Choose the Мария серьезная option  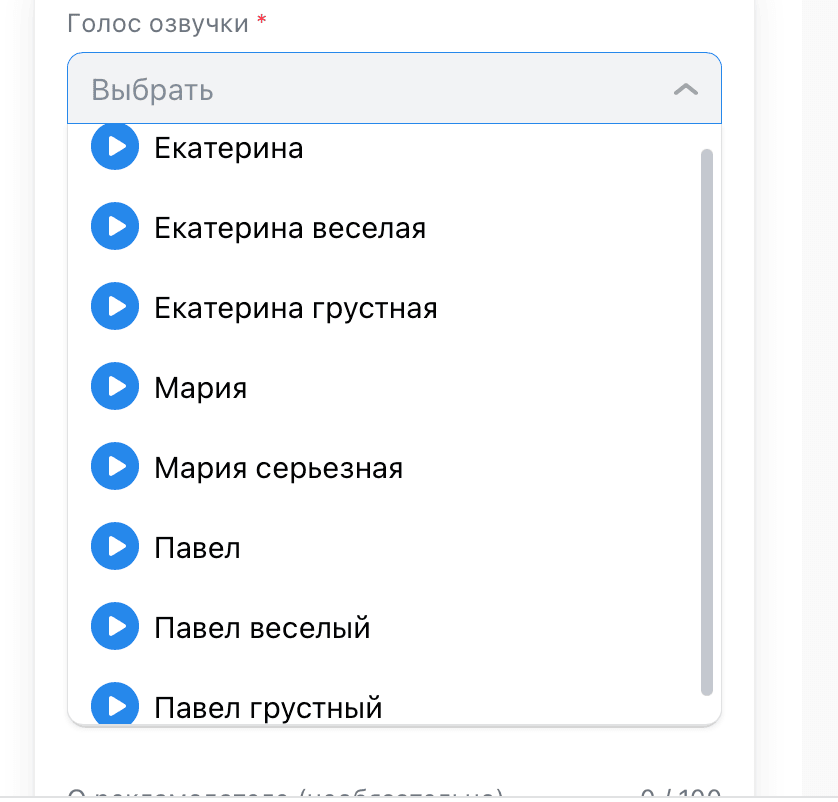point(278,467)
